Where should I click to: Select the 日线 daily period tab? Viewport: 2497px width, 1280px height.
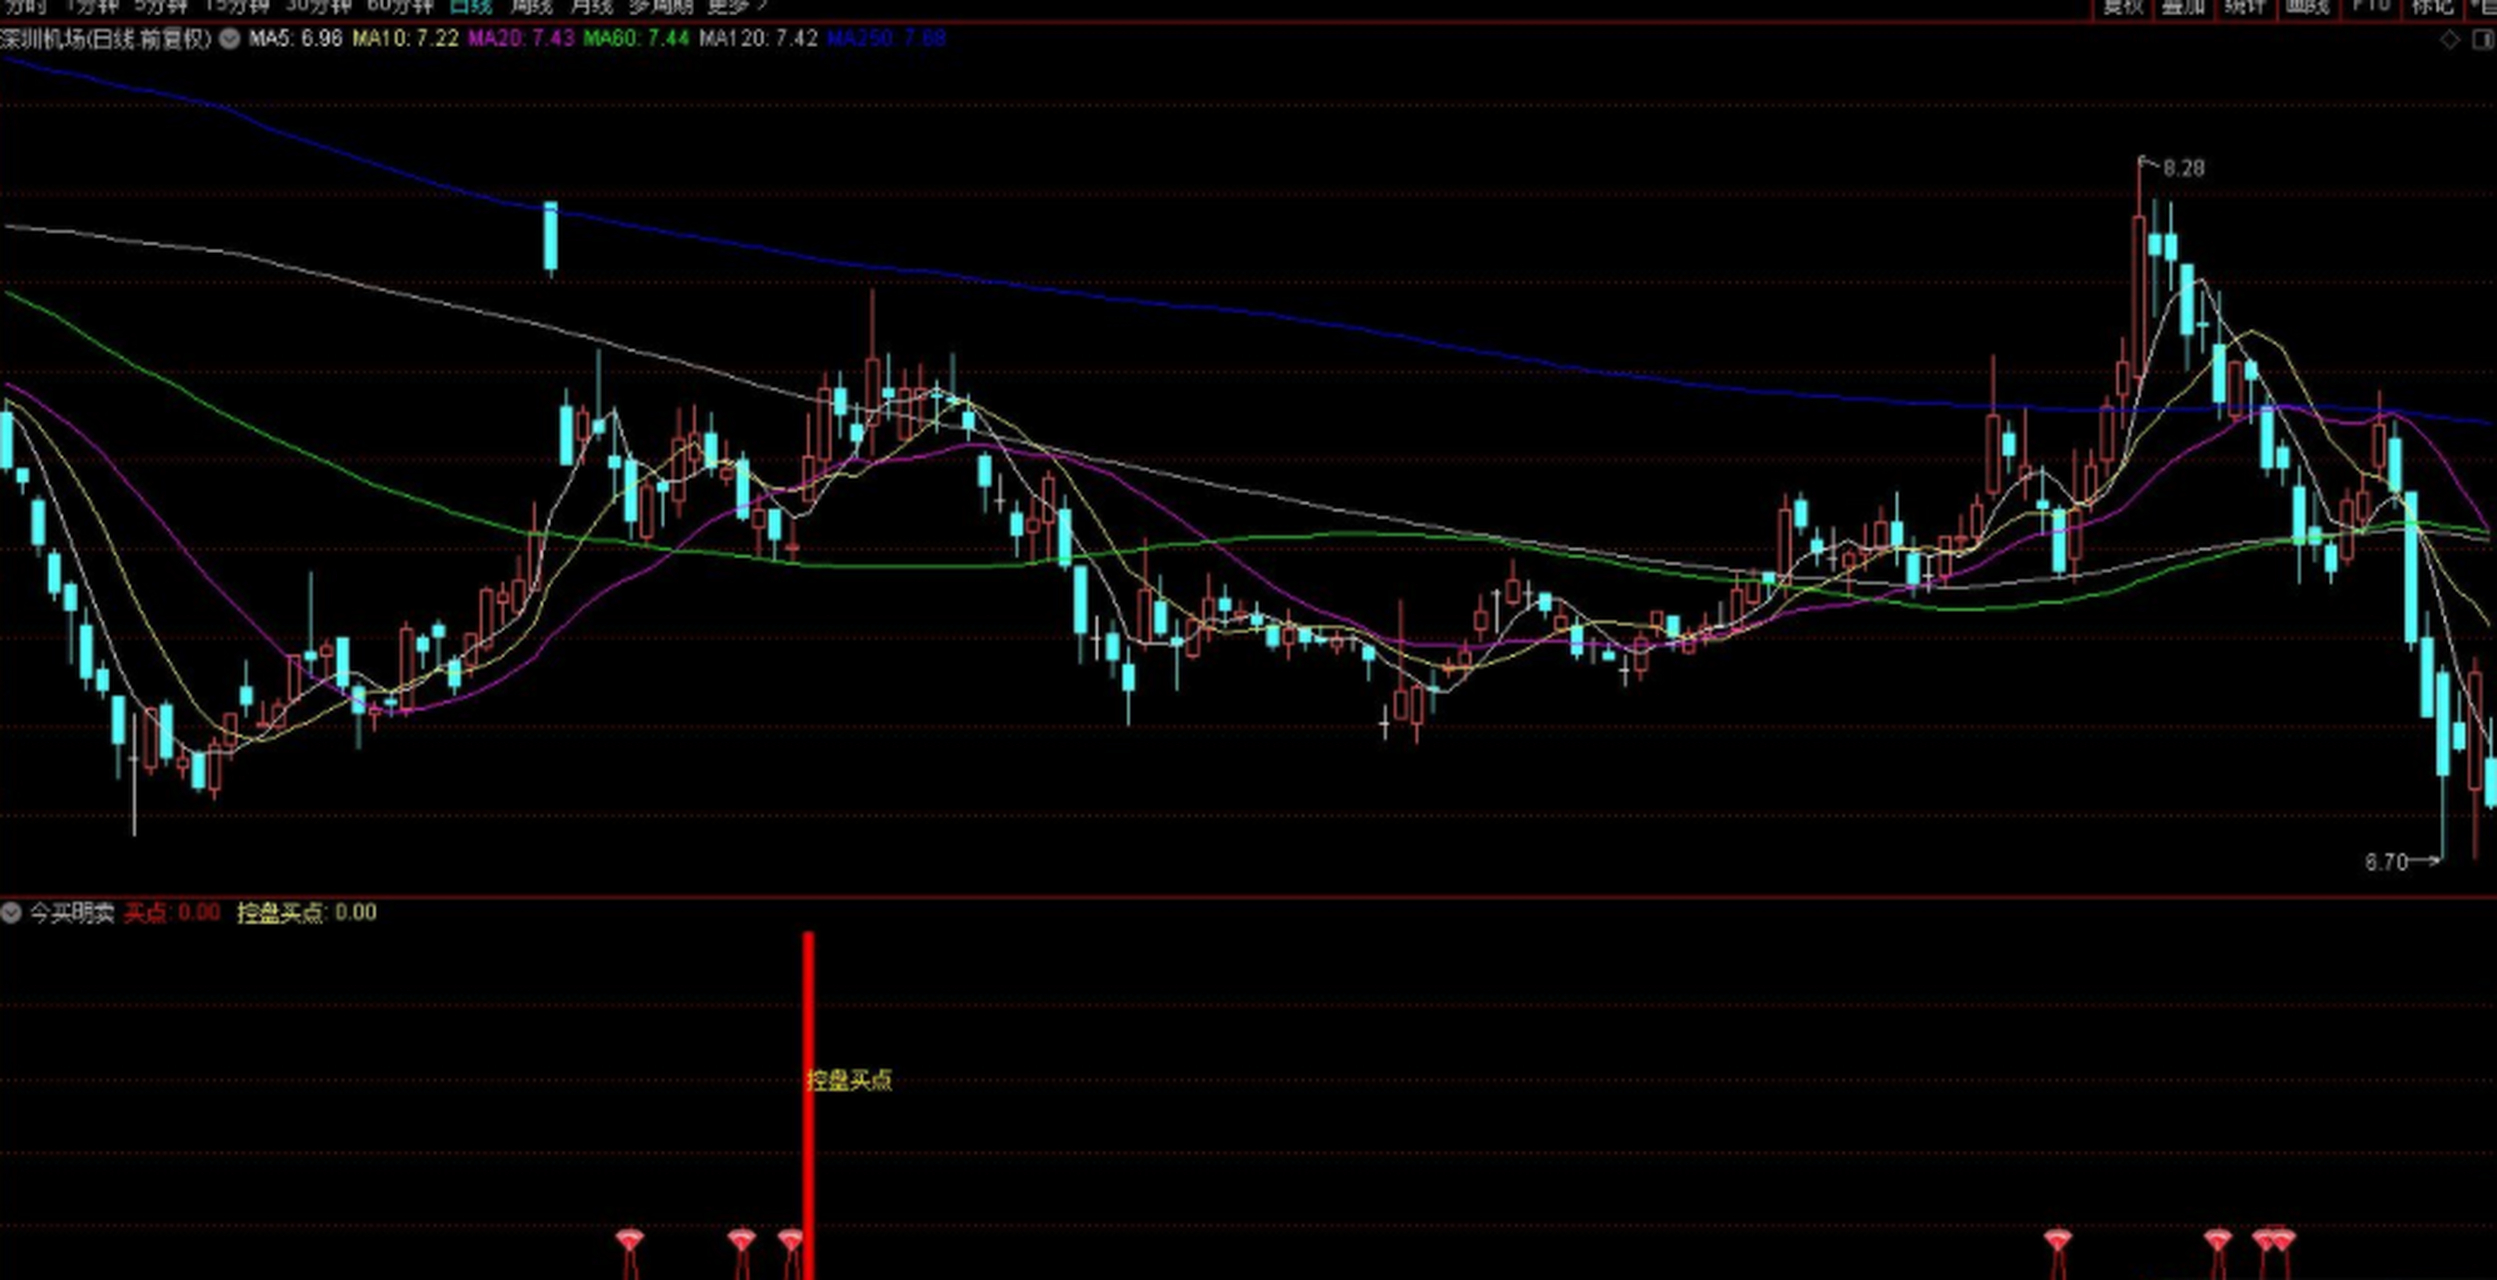[470, 6]
